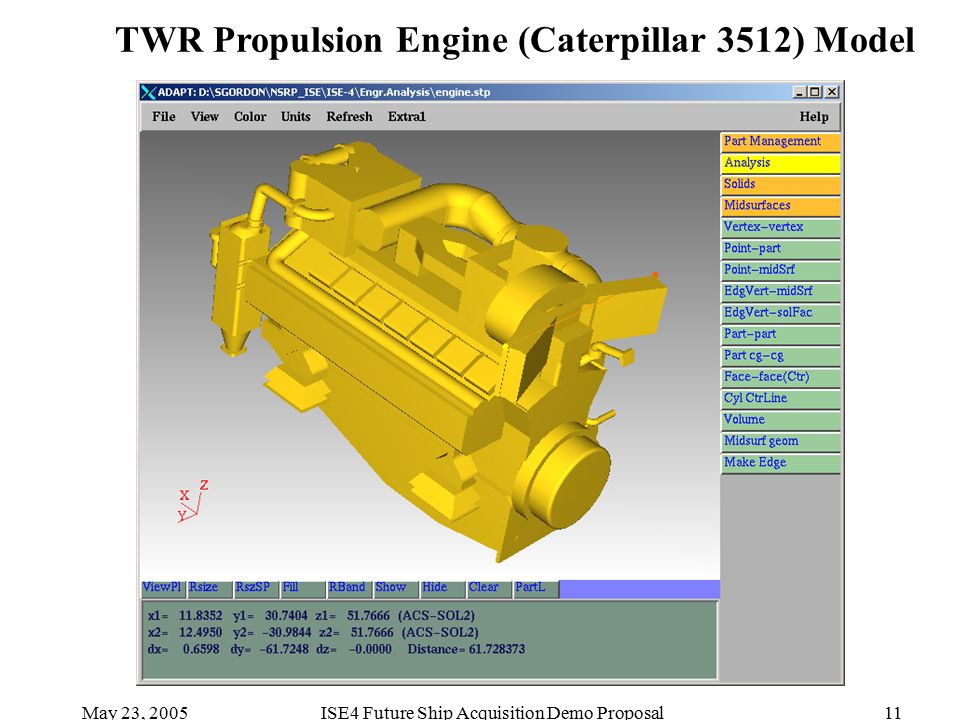Choose Part-part measurement
The height and width of the screenshot is (720, 960).
click(781, 334)
